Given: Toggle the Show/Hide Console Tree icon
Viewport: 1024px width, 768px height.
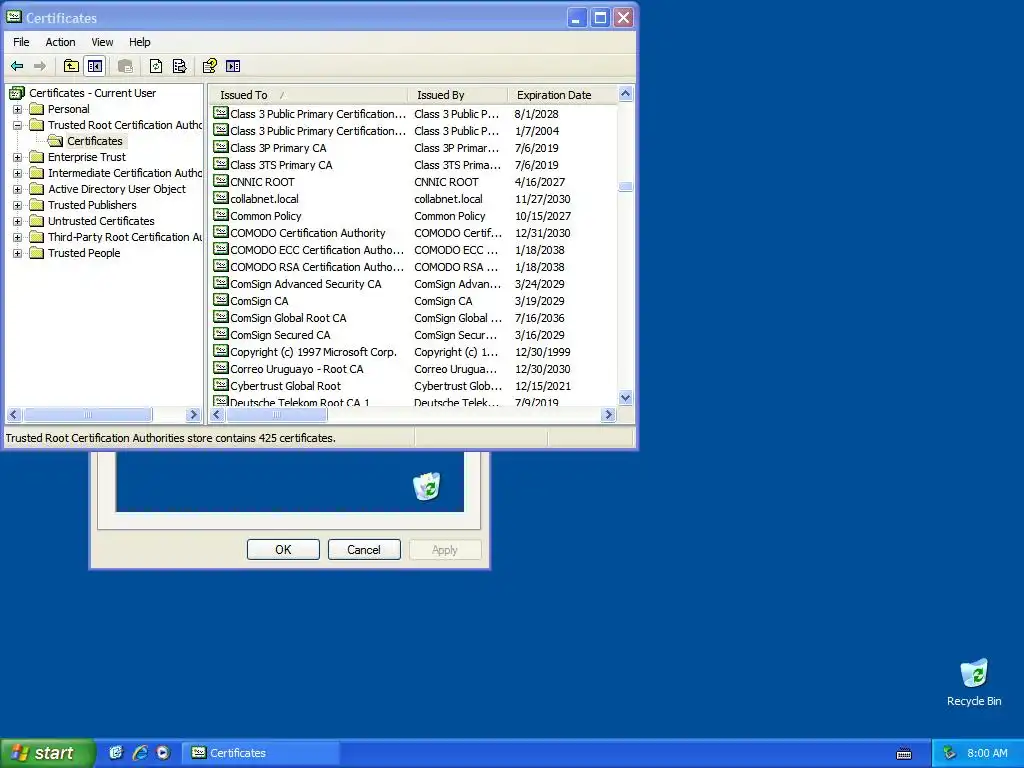Looking at the screenshot, I should click(95, 66).
